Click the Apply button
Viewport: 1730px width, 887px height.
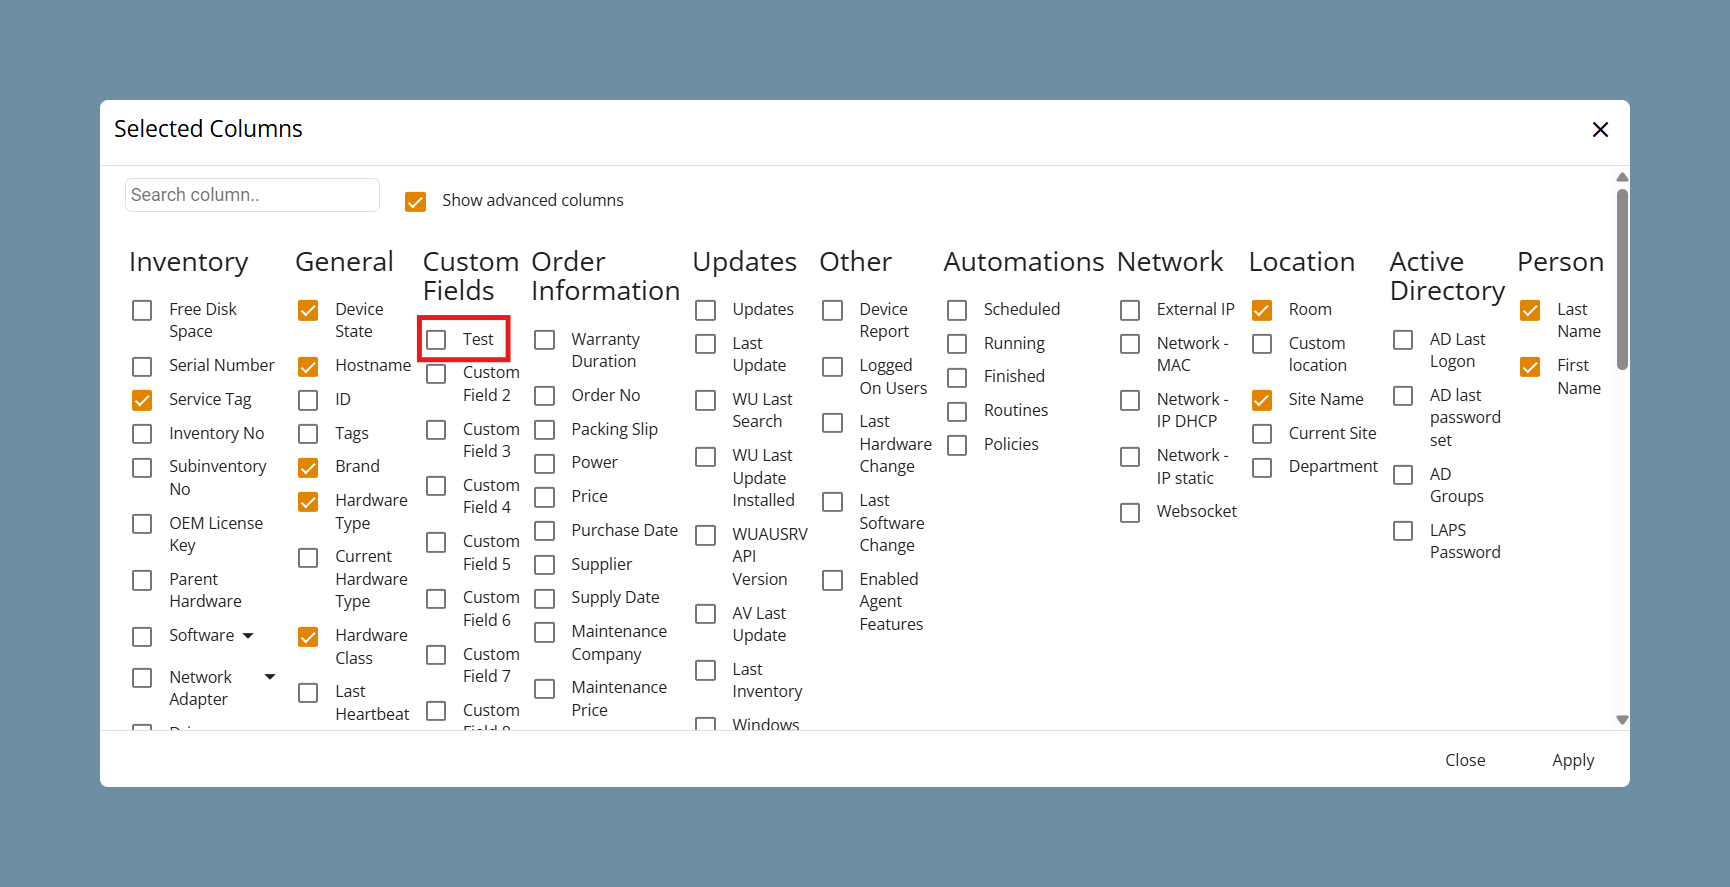(1573, 760)
